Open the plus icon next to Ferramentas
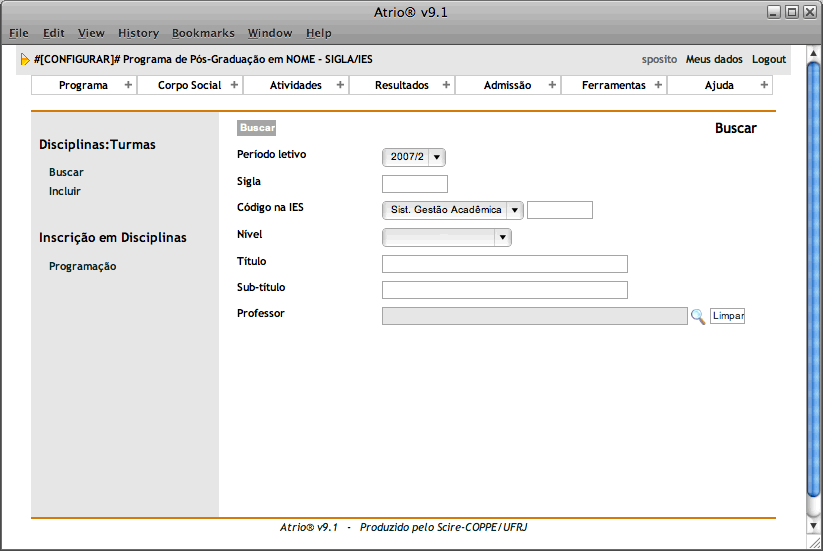 tap(658, 85)
